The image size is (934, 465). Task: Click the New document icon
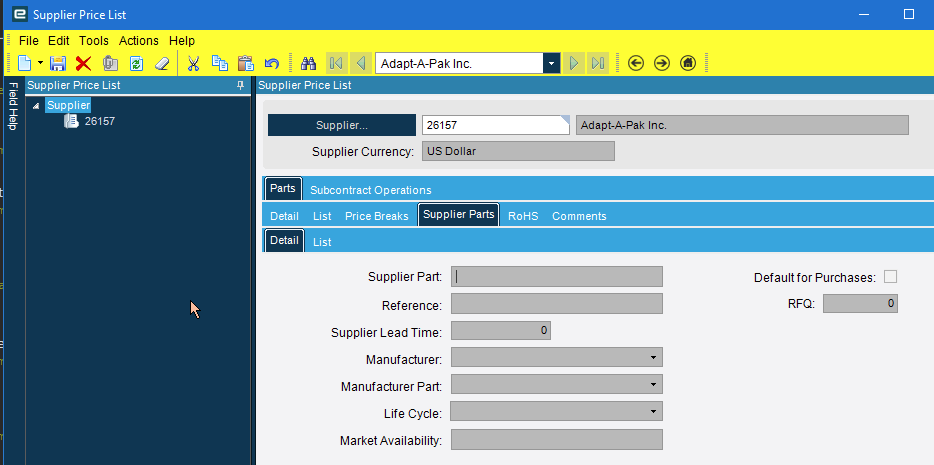[x=24, y=63]
